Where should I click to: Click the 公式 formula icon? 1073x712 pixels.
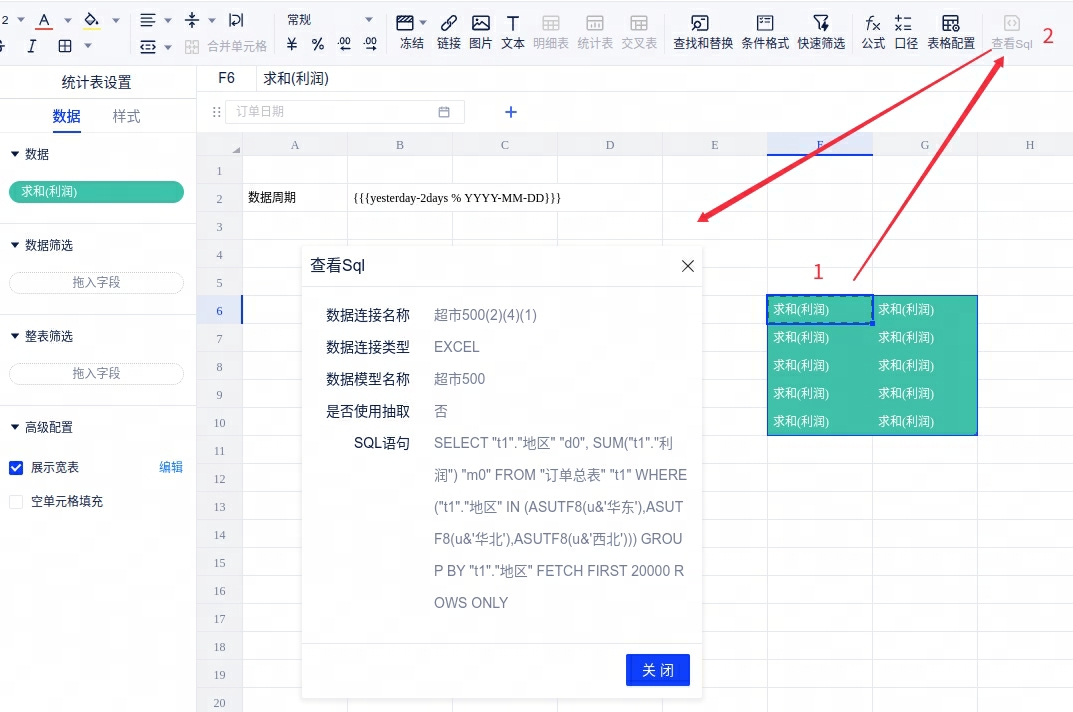click(873, 31)
